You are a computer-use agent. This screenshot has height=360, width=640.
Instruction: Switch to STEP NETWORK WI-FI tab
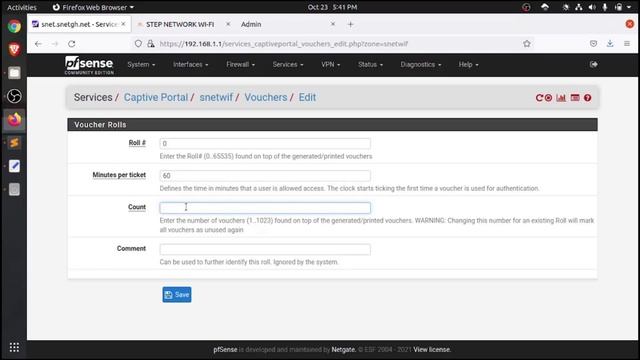180,24
